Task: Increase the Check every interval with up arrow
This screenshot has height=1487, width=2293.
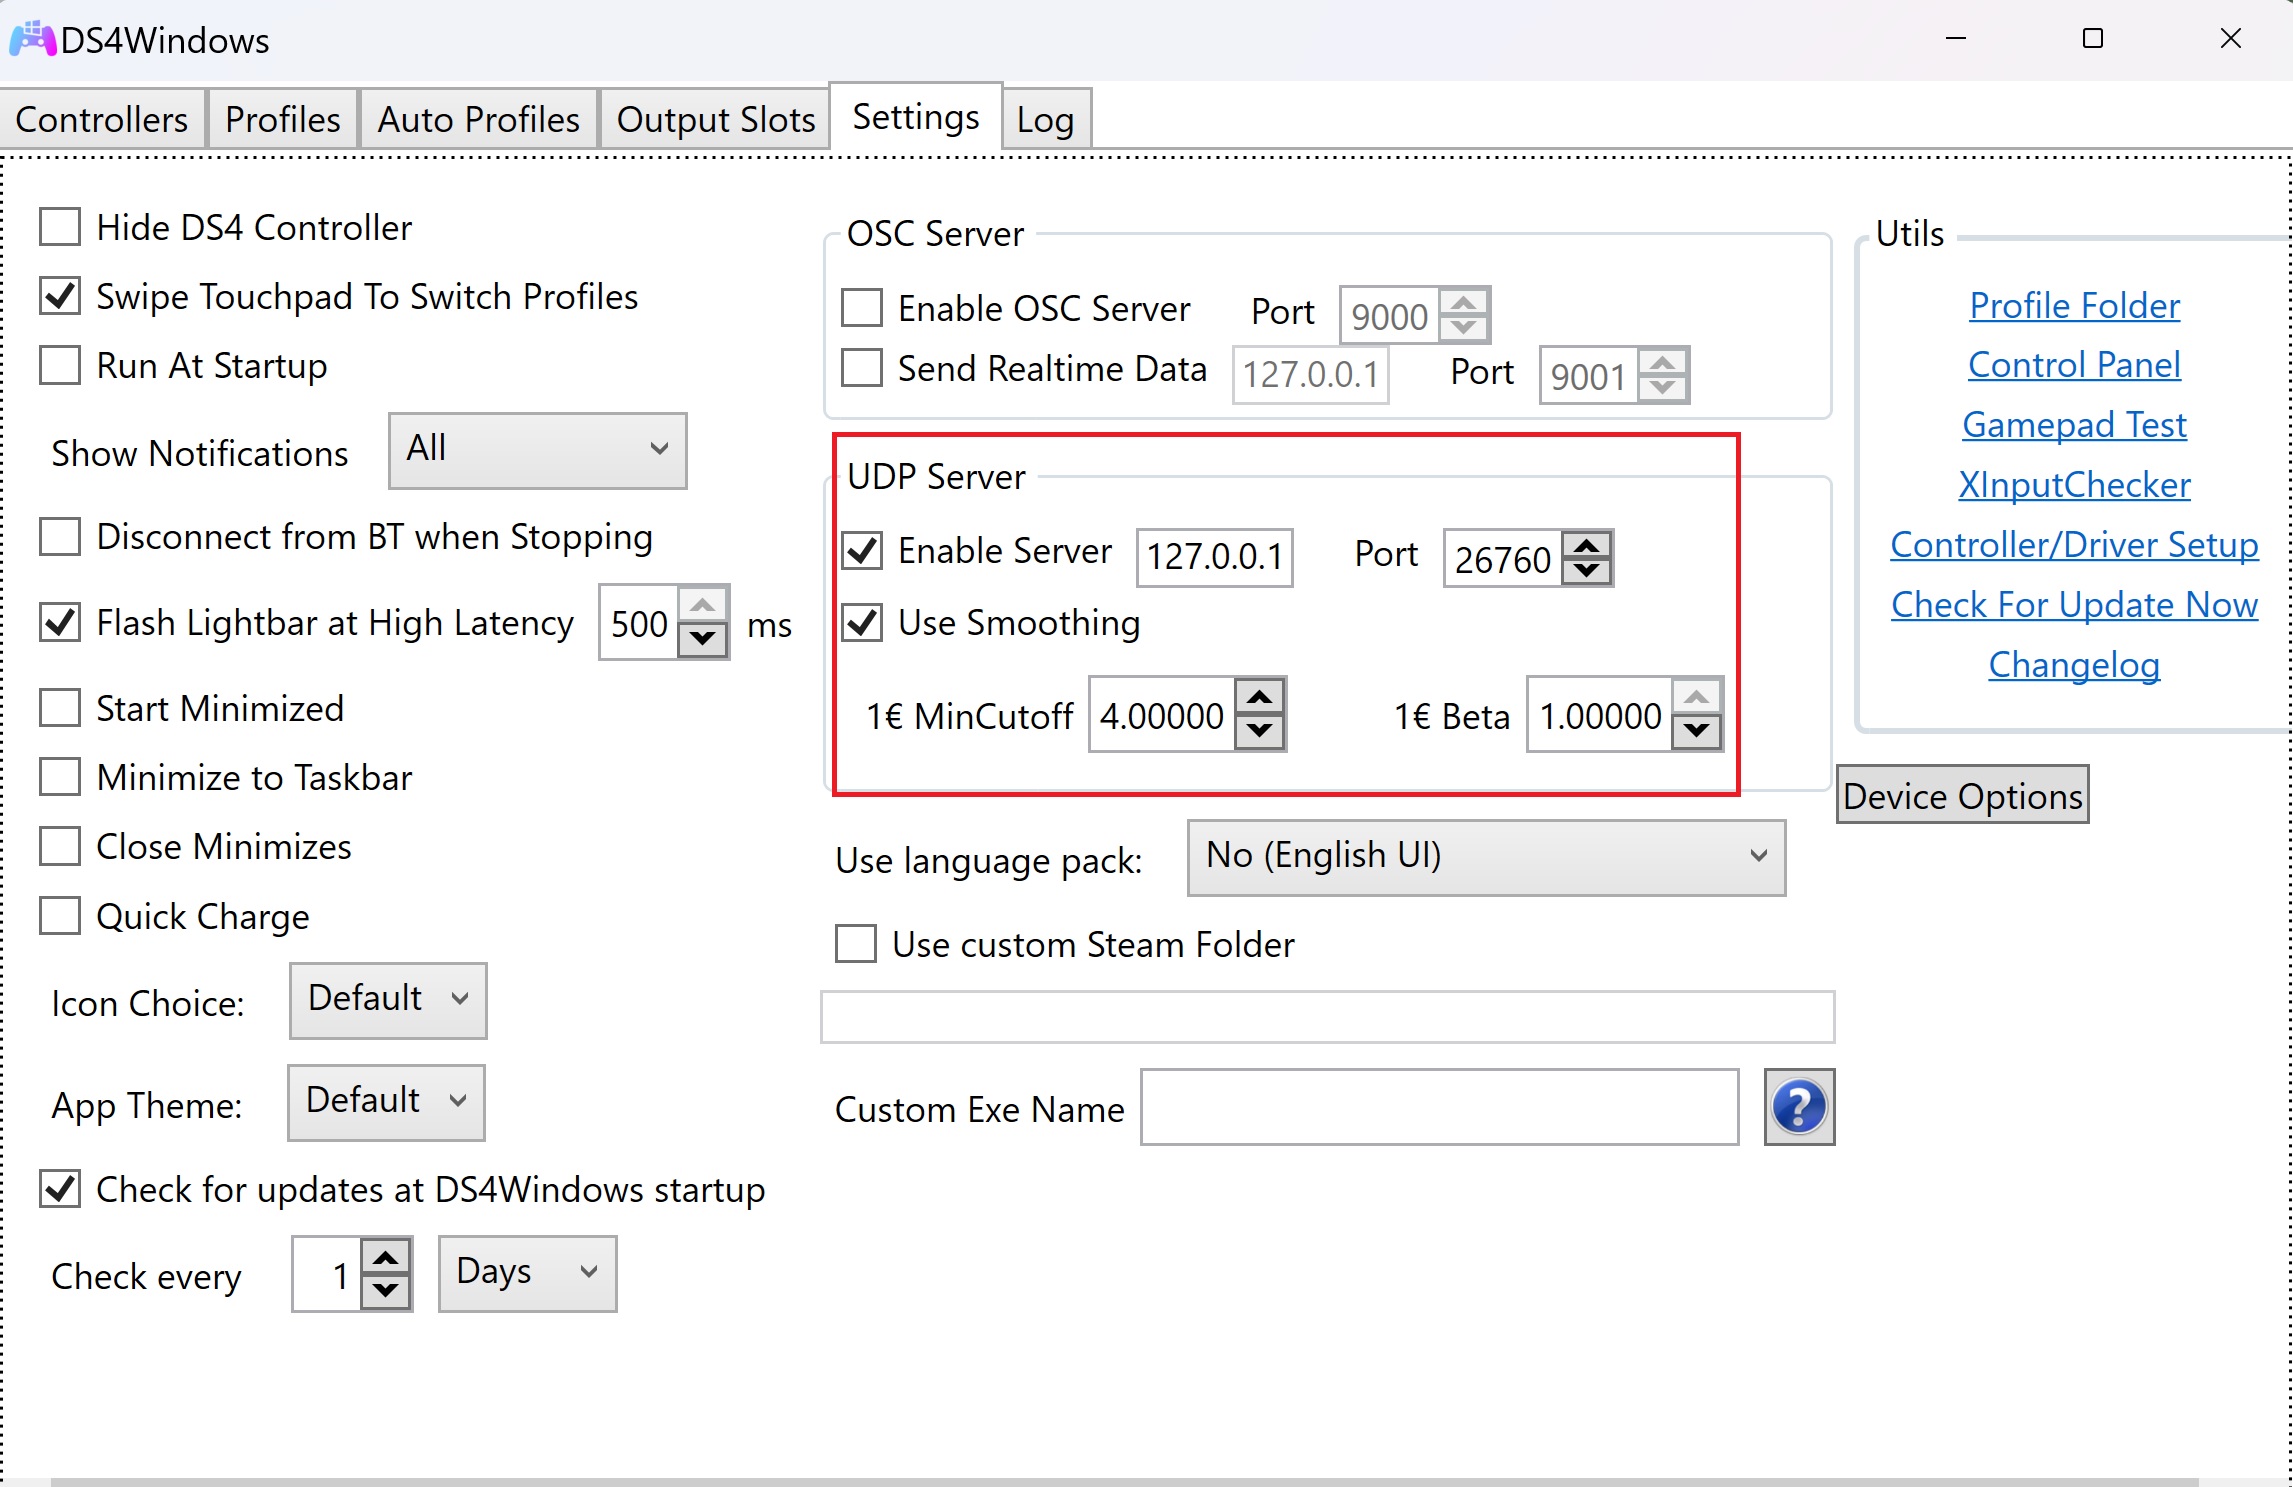Action: tap(386, 1256)
